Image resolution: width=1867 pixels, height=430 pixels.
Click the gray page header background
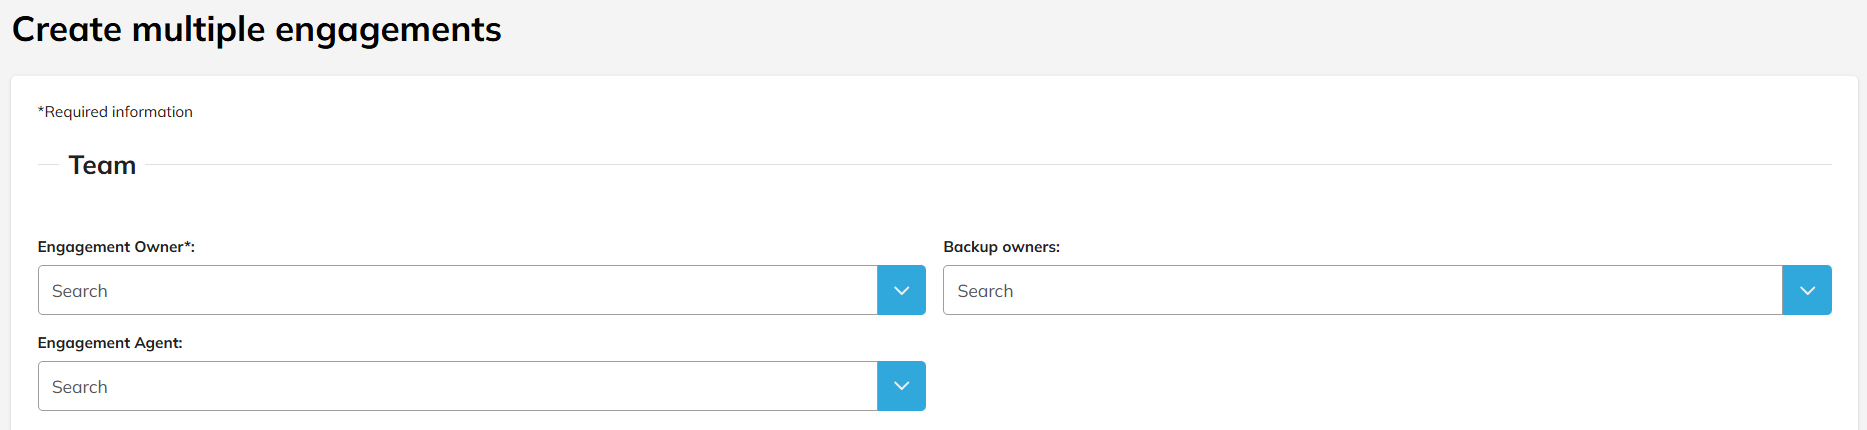click(x=1200, y=35)
